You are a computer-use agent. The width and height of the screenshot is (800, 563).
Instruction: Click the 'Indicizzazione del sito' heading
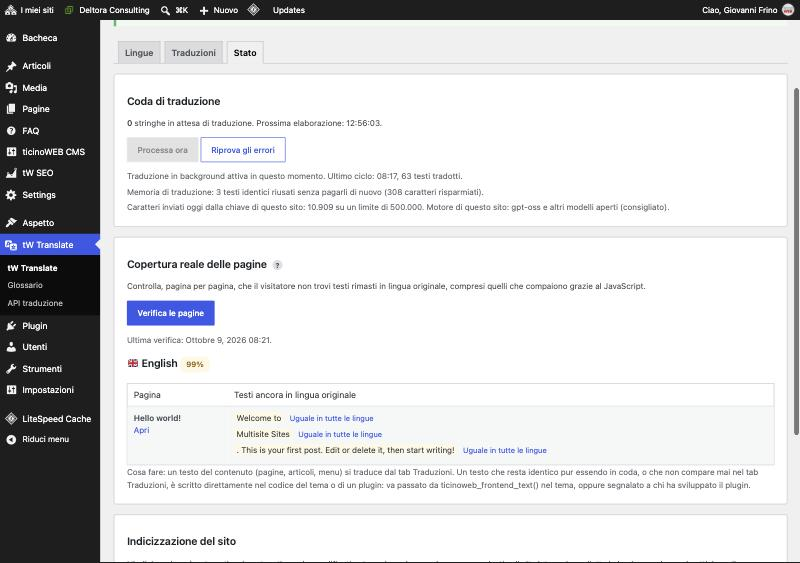(181, 542)
